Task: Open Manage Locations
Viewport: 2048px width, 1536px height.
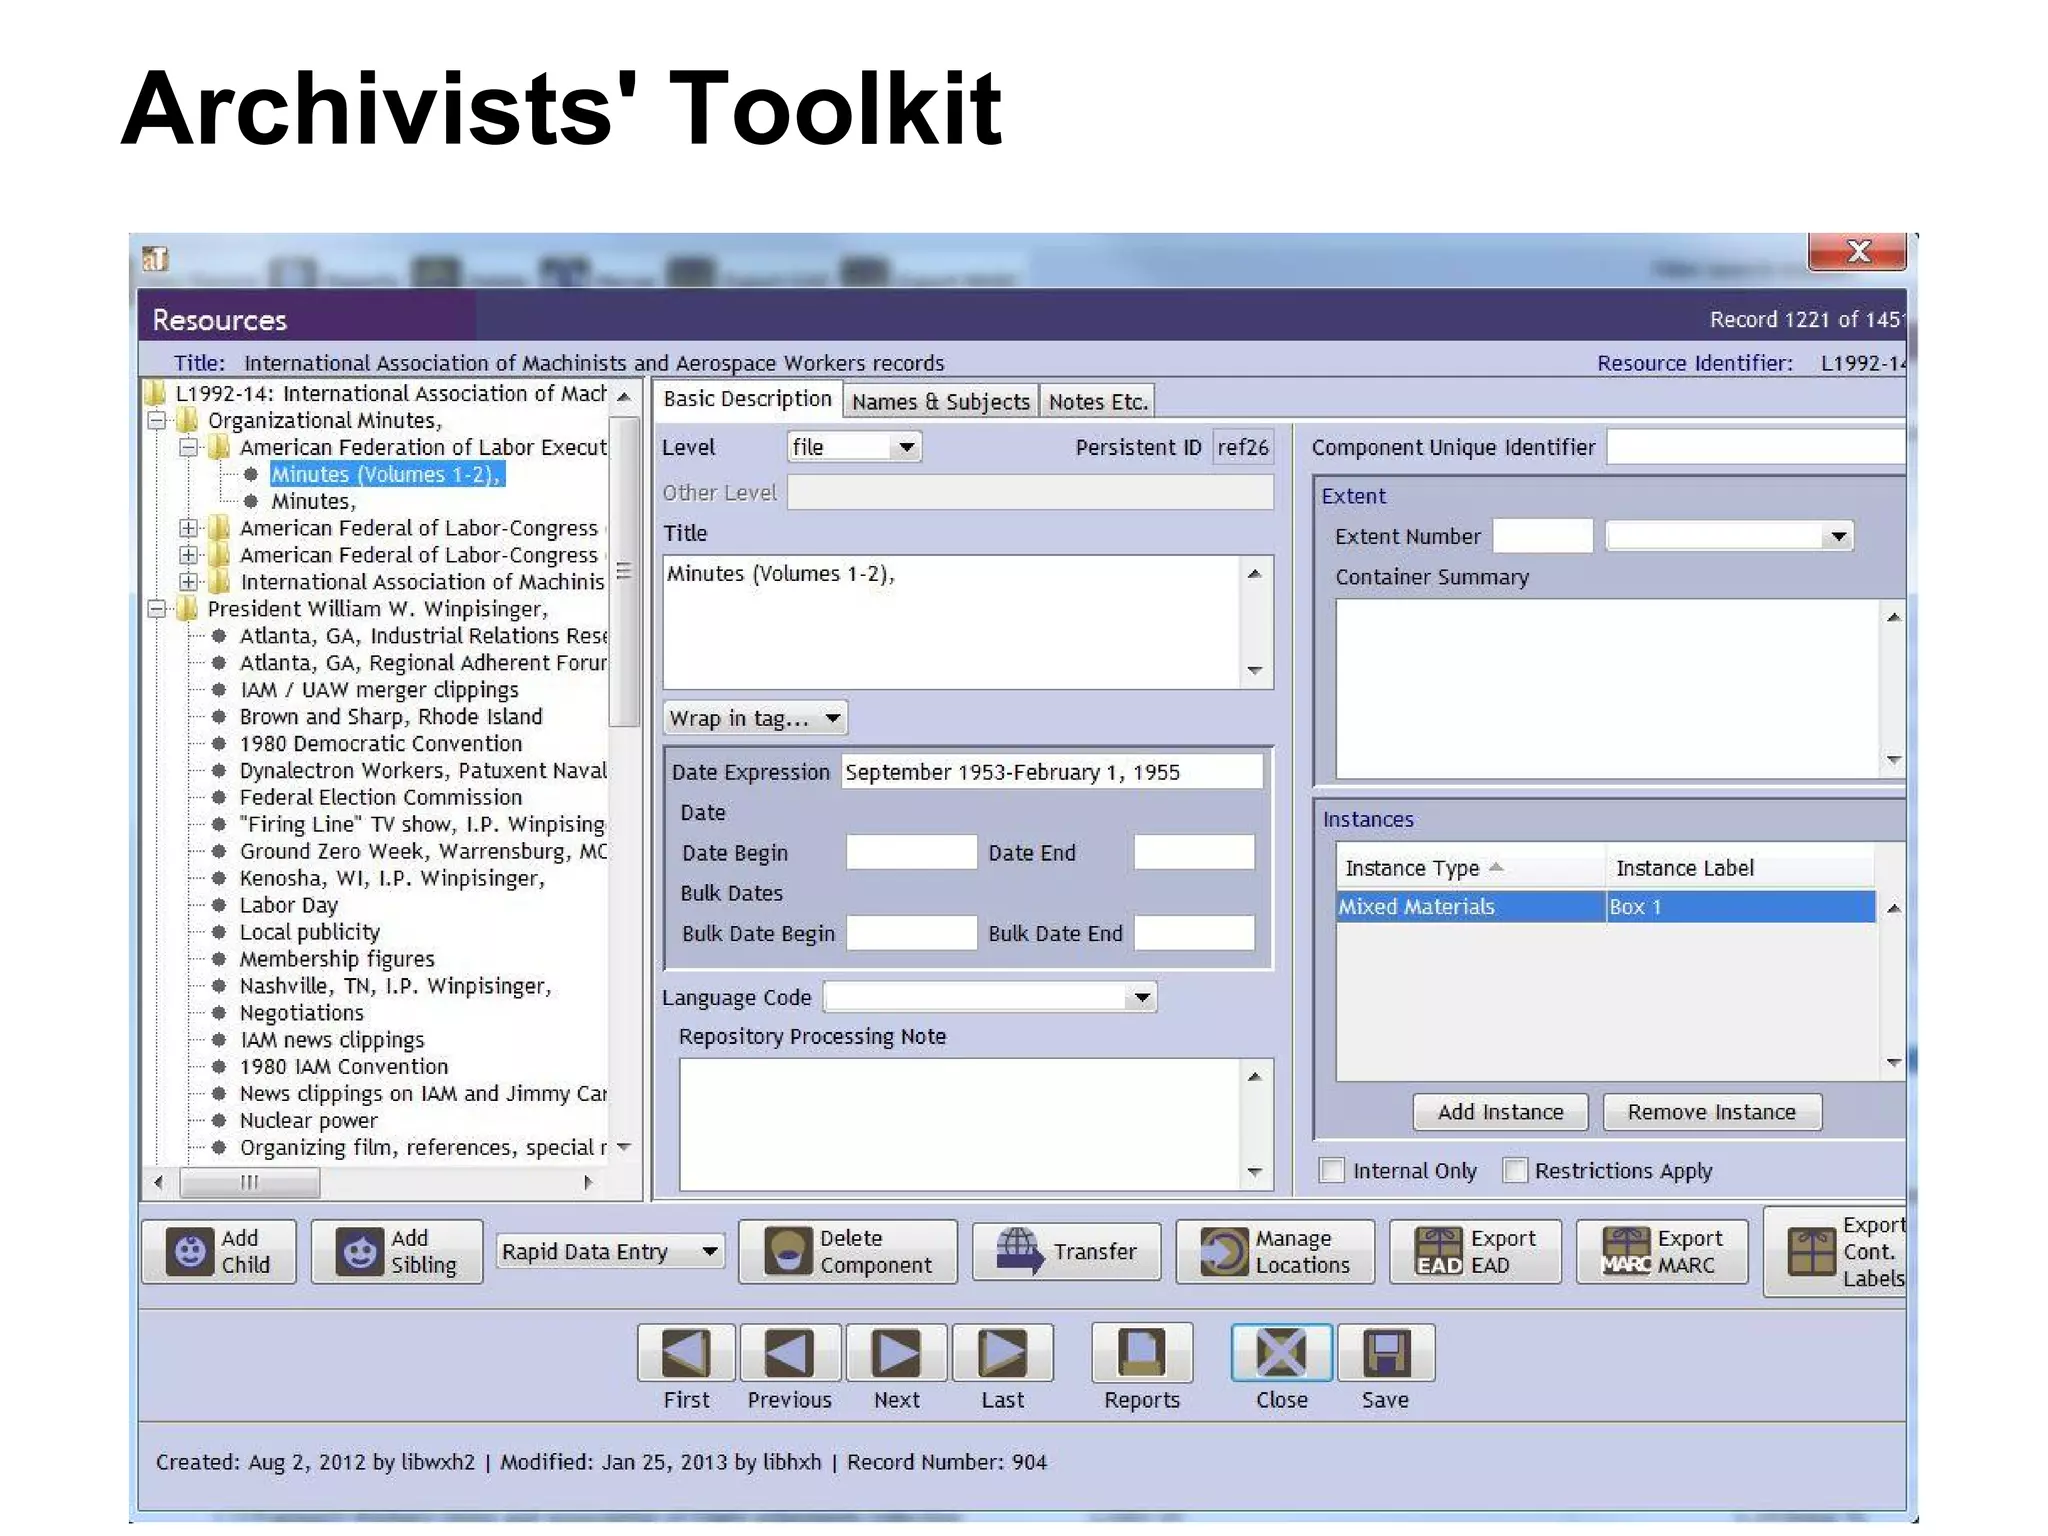Action: pos(1275,1251)
